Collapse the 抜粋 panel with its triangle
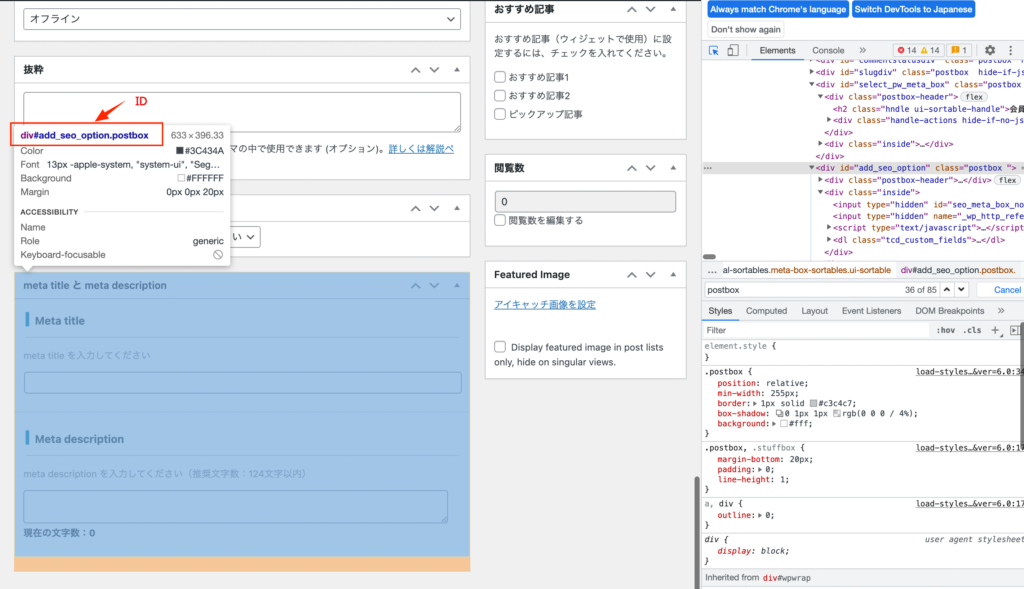The height and width of the screenshot is (589, 1024). point(457,69)
